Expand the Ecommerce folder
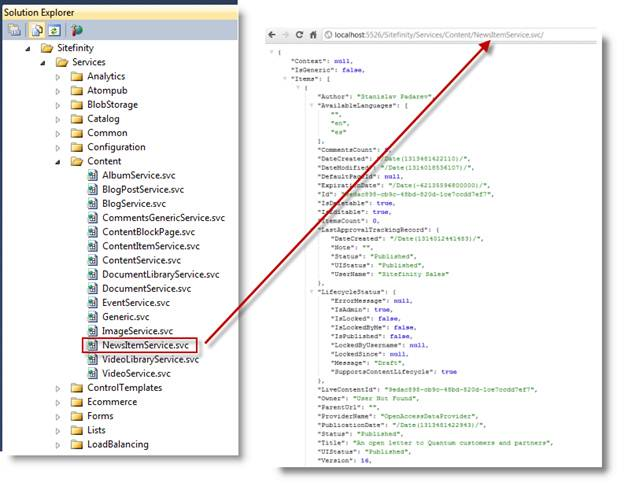The height and width of the screenshot is (486, 624). tap(58, 402)
